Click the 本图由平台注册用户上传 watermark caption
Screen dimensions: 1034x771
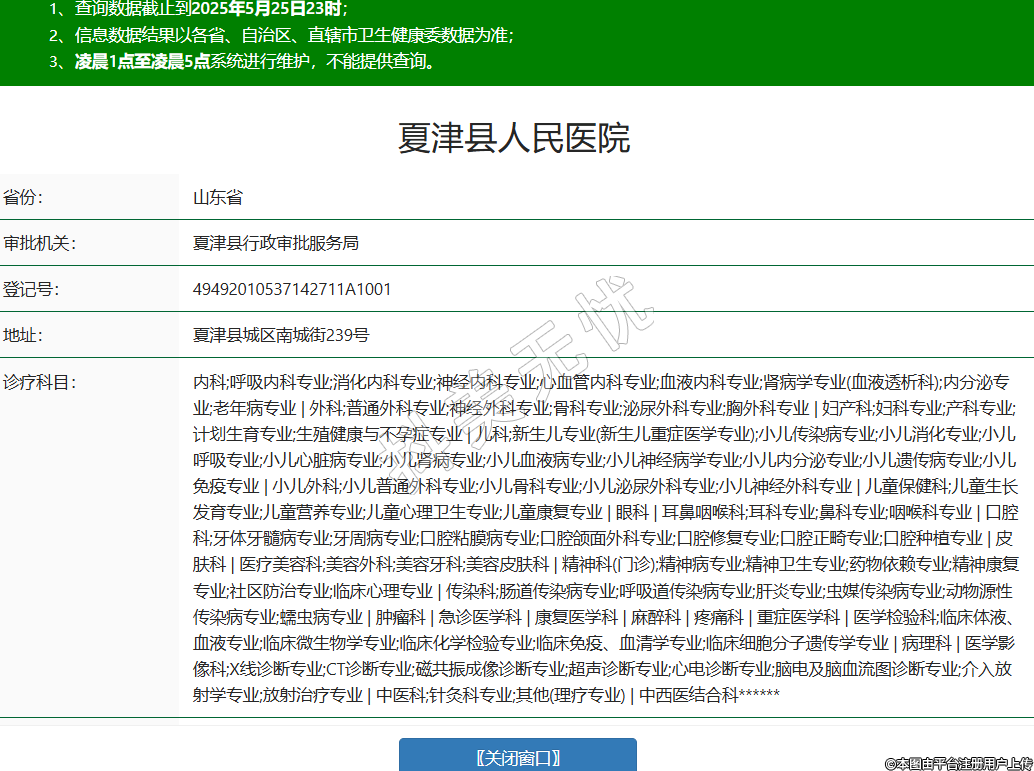pyautogui.click(x=957, y=763)
